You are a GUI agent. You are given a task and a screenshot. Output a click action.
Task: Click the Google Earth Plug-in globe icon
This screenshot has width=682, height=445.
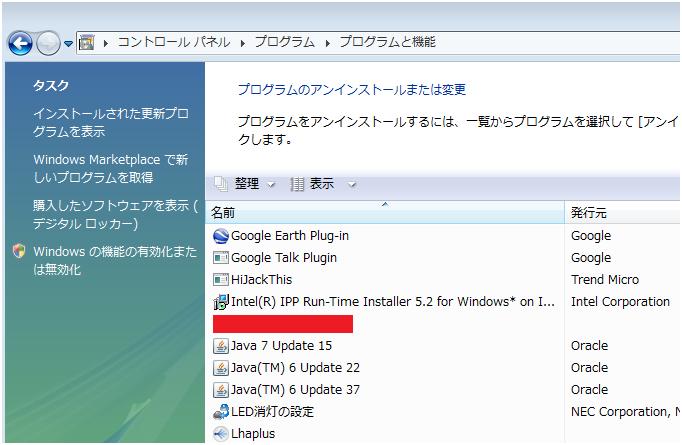221,236
